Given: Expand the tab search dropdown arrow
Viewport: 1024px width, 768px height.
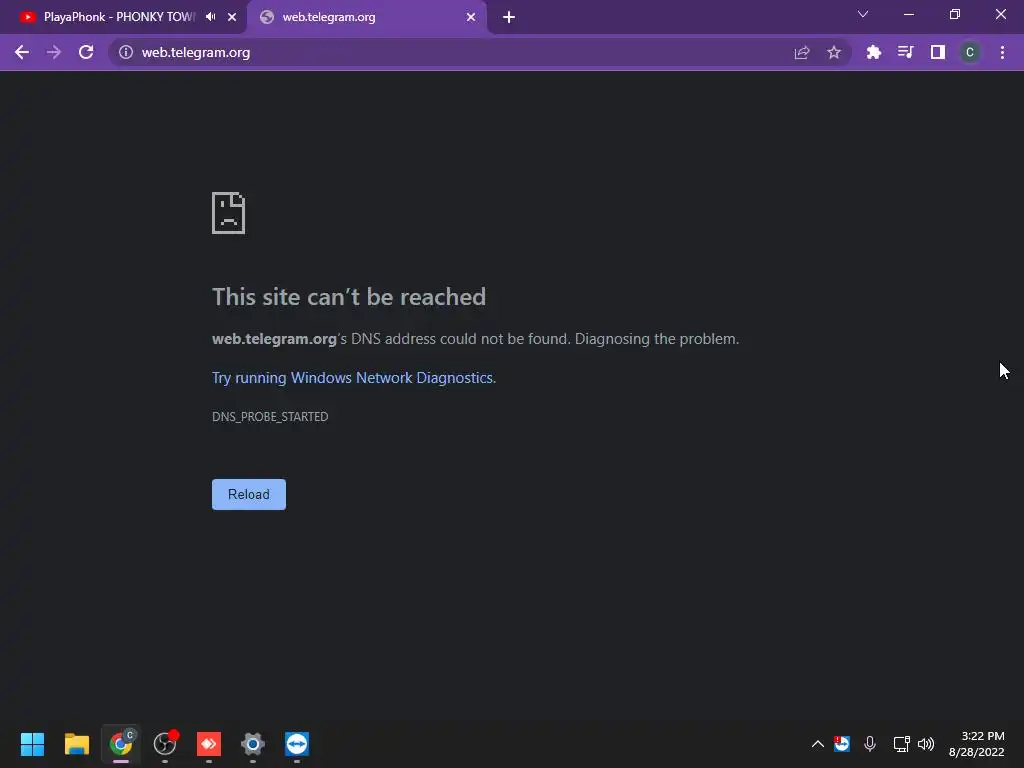Looking at the screenshot, I should [863, 14].
